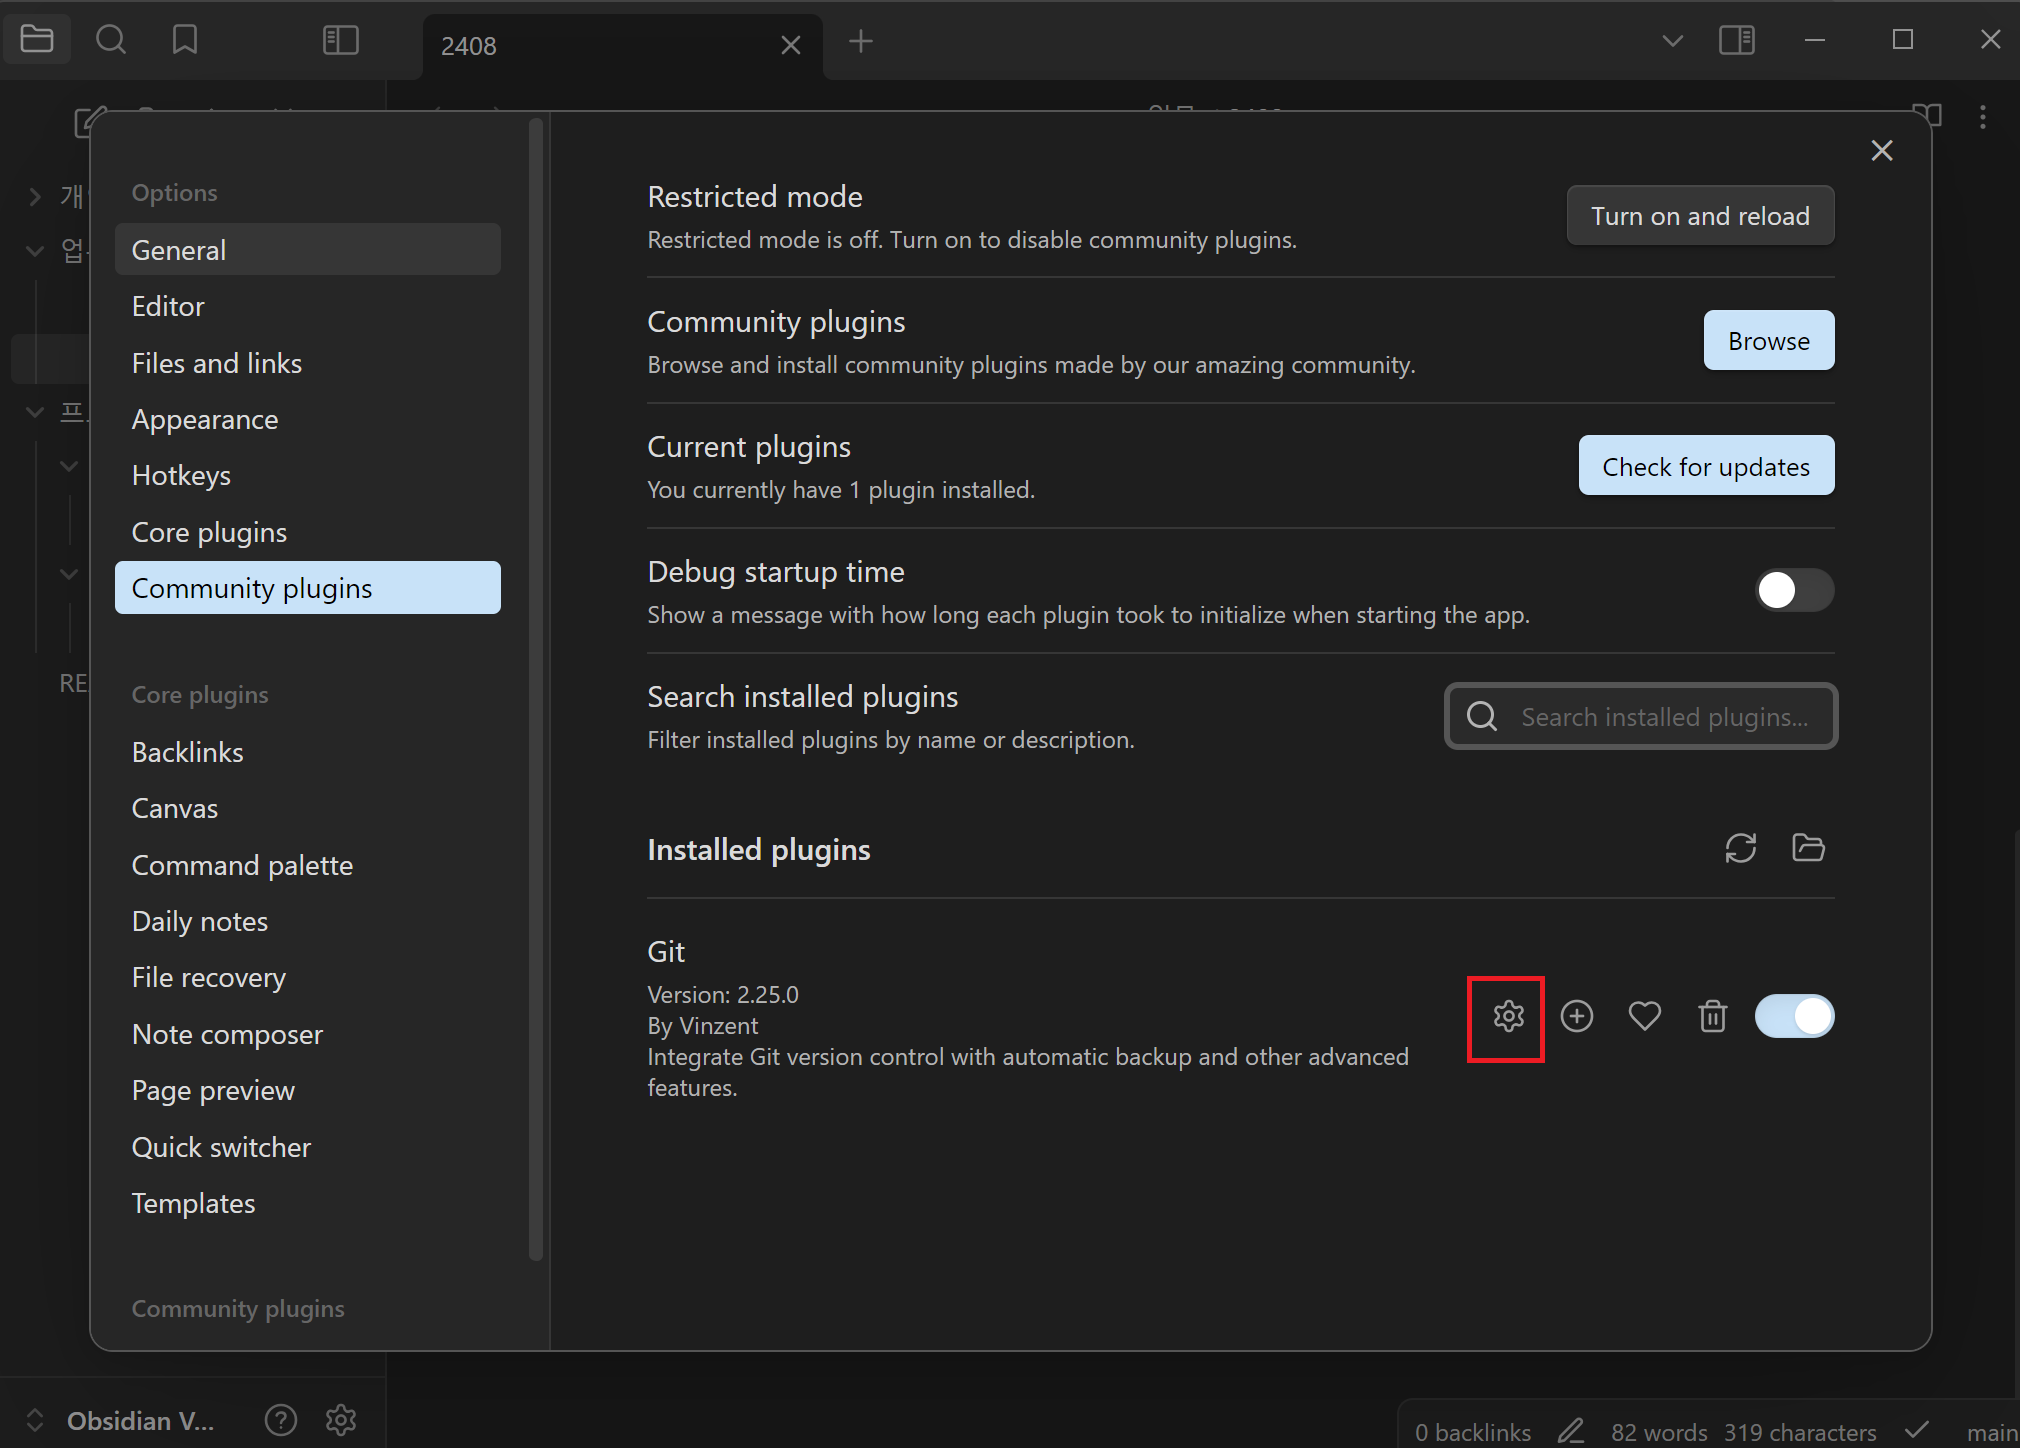Uninstall Git plugin with trash icon
Image resolution: width=2020 pixels, height=1448 pixels.
(x=1712, y=1017)
